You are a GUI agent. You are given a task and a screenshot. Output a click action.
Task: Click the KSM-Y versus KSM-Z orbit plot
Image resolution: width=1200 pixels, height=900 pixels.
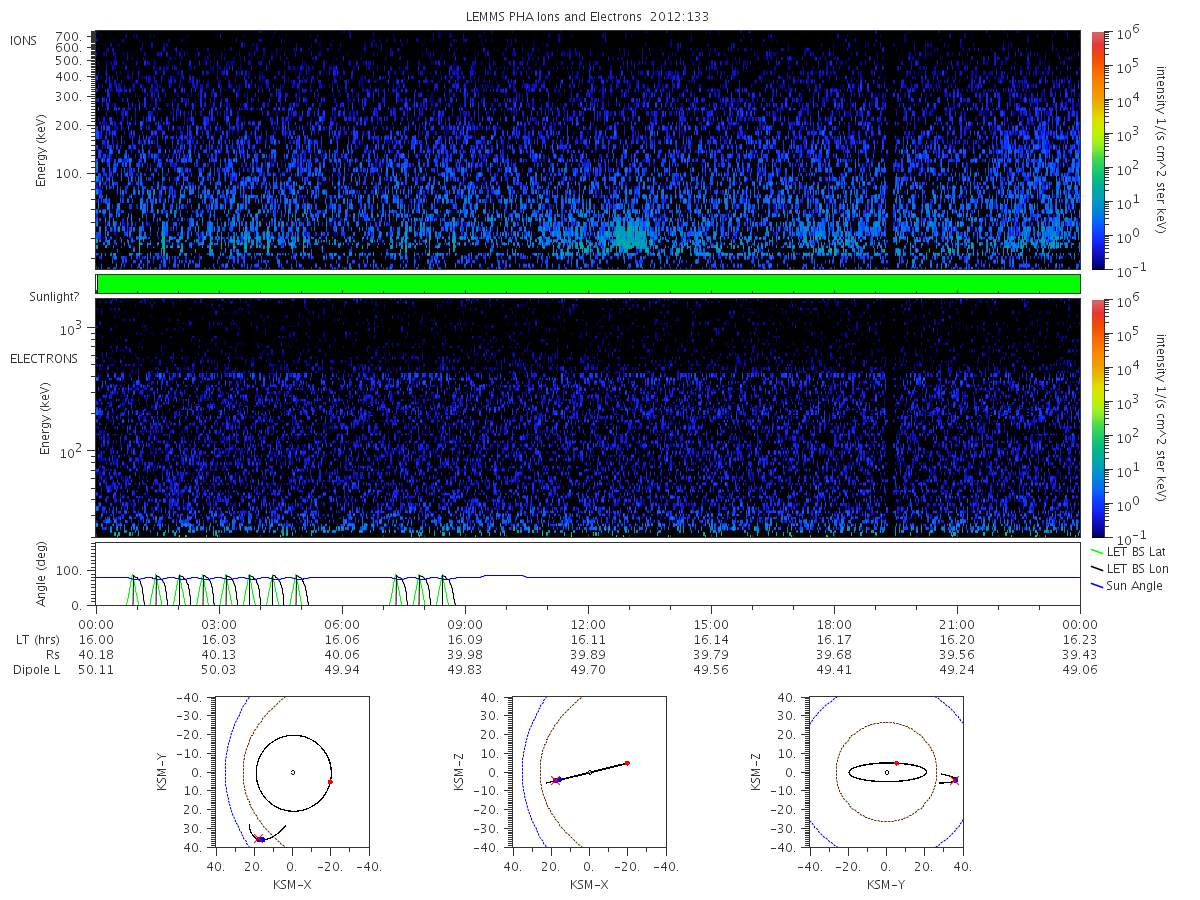pyautogui.click(x=886, y=772)
